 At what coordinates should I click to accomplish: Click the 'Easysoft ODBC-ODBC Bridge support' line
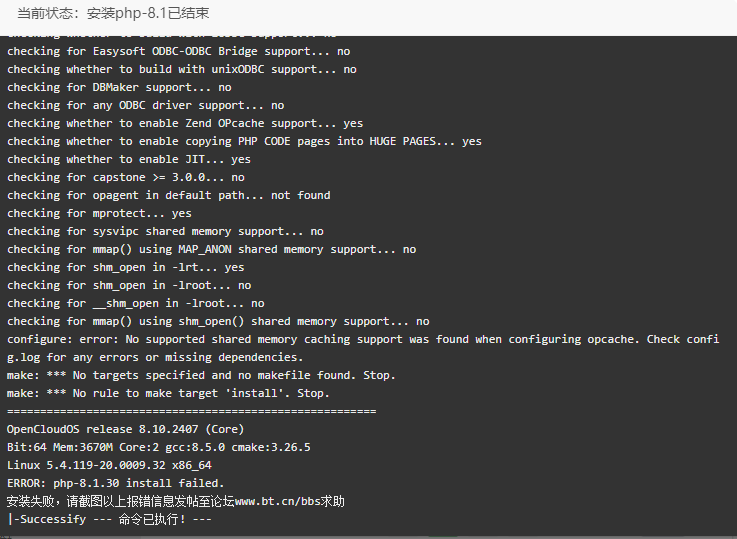point(179,51)
